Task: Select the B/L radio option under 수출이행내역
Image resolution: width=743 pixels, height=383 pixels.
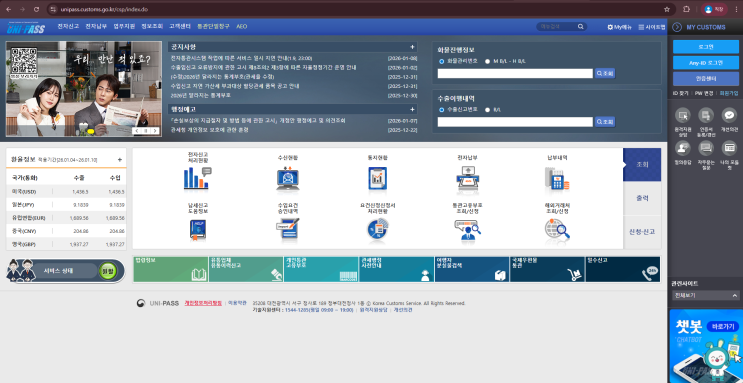Action: pos(487,109)
